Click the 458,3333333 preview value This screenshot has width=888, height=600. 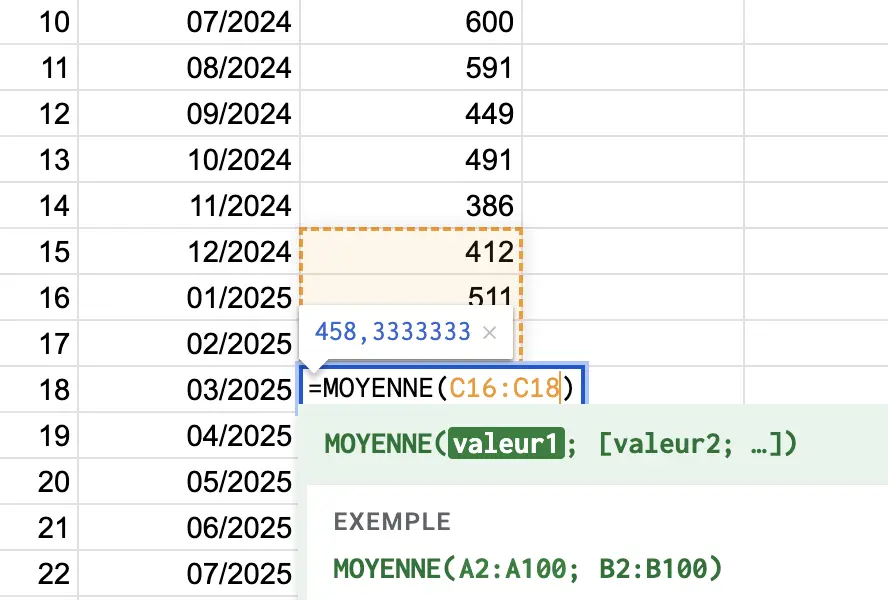coord(392,332)
